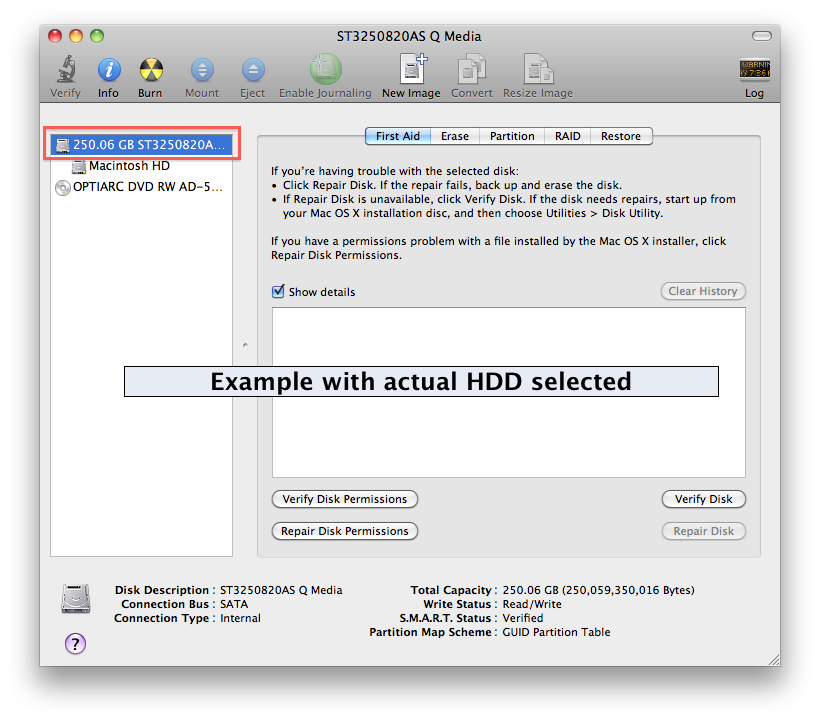Click the Resize Image toolbar icon
Screen dimensions: 820x721
coord(539,68)
